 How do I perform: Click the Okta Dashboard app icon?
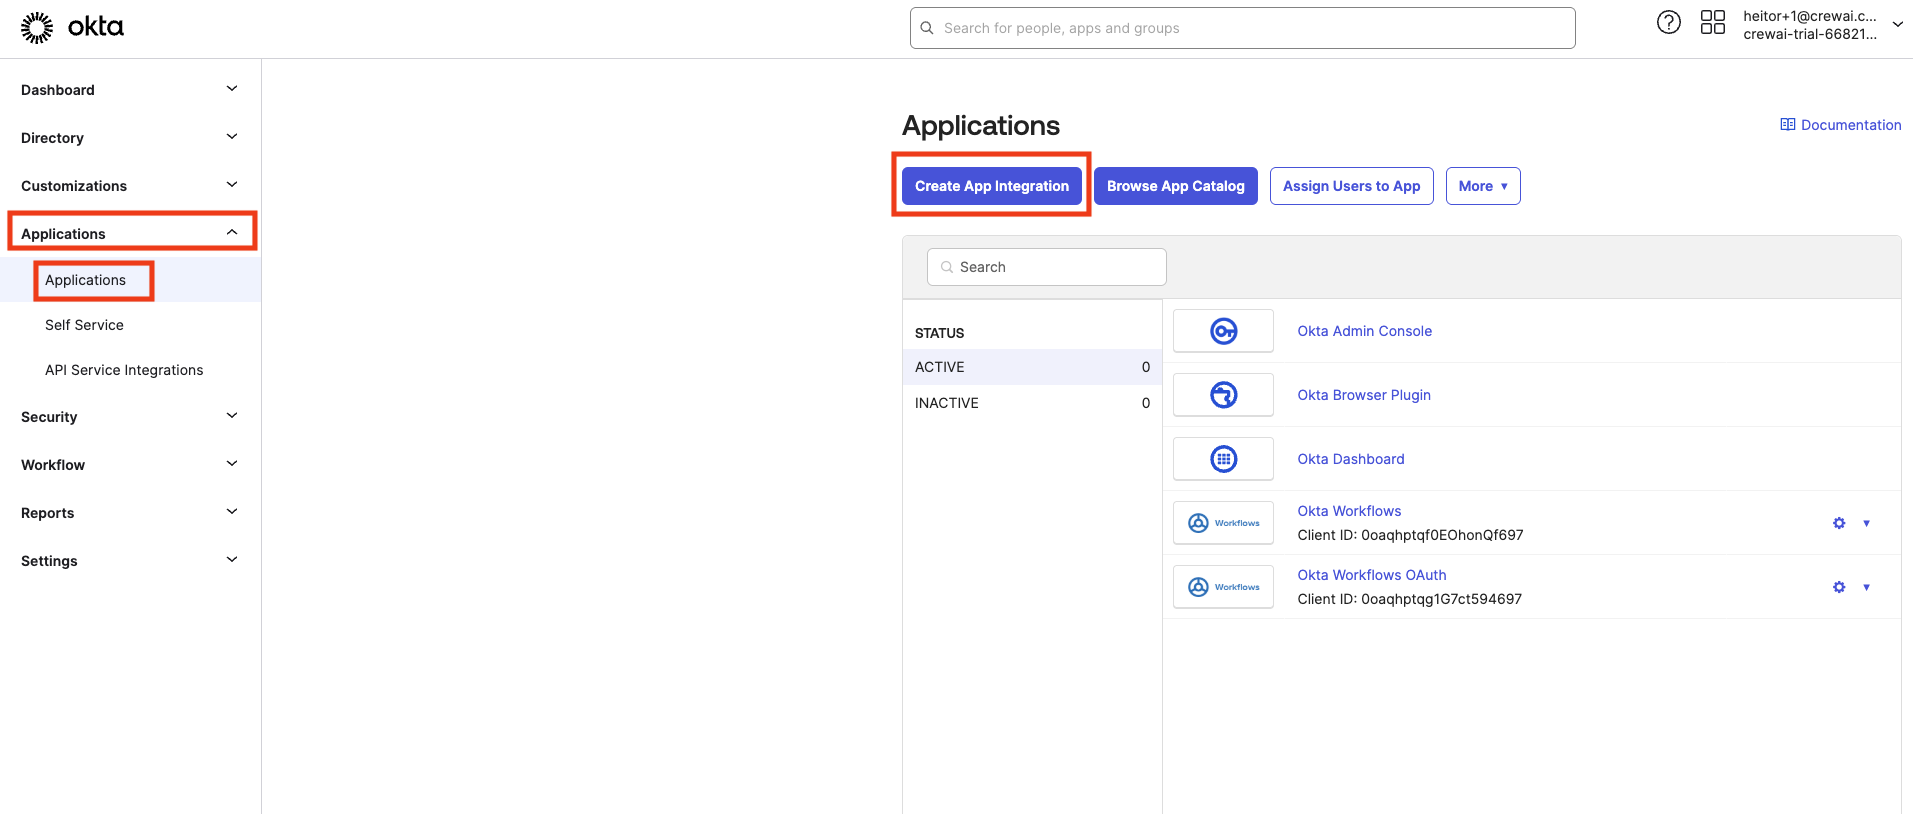[1223, 459]
